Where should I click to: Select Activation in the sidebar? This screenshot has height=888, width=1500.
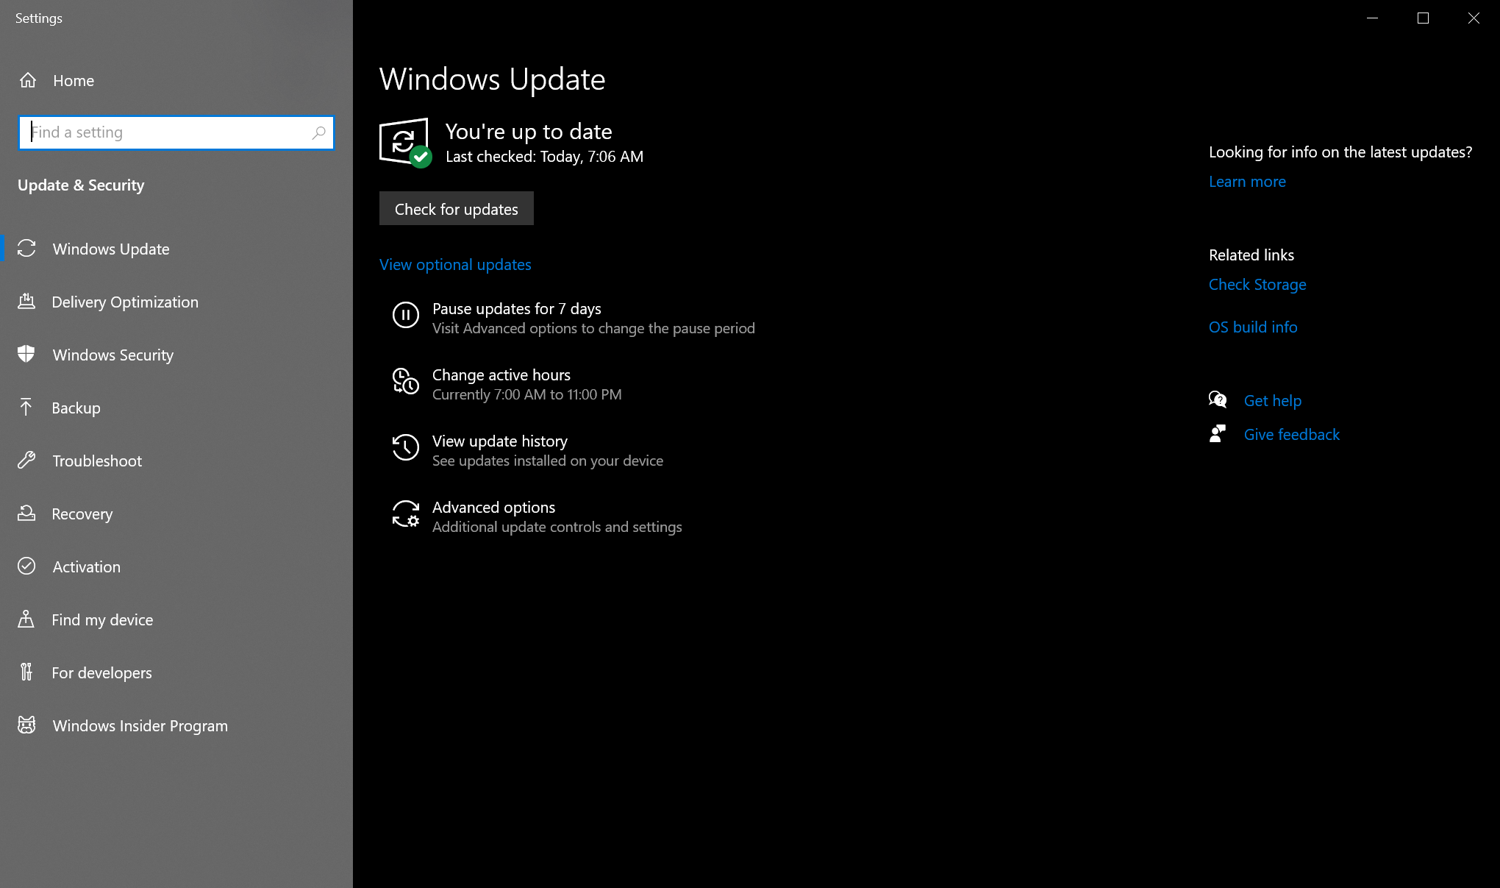point(86,567)
